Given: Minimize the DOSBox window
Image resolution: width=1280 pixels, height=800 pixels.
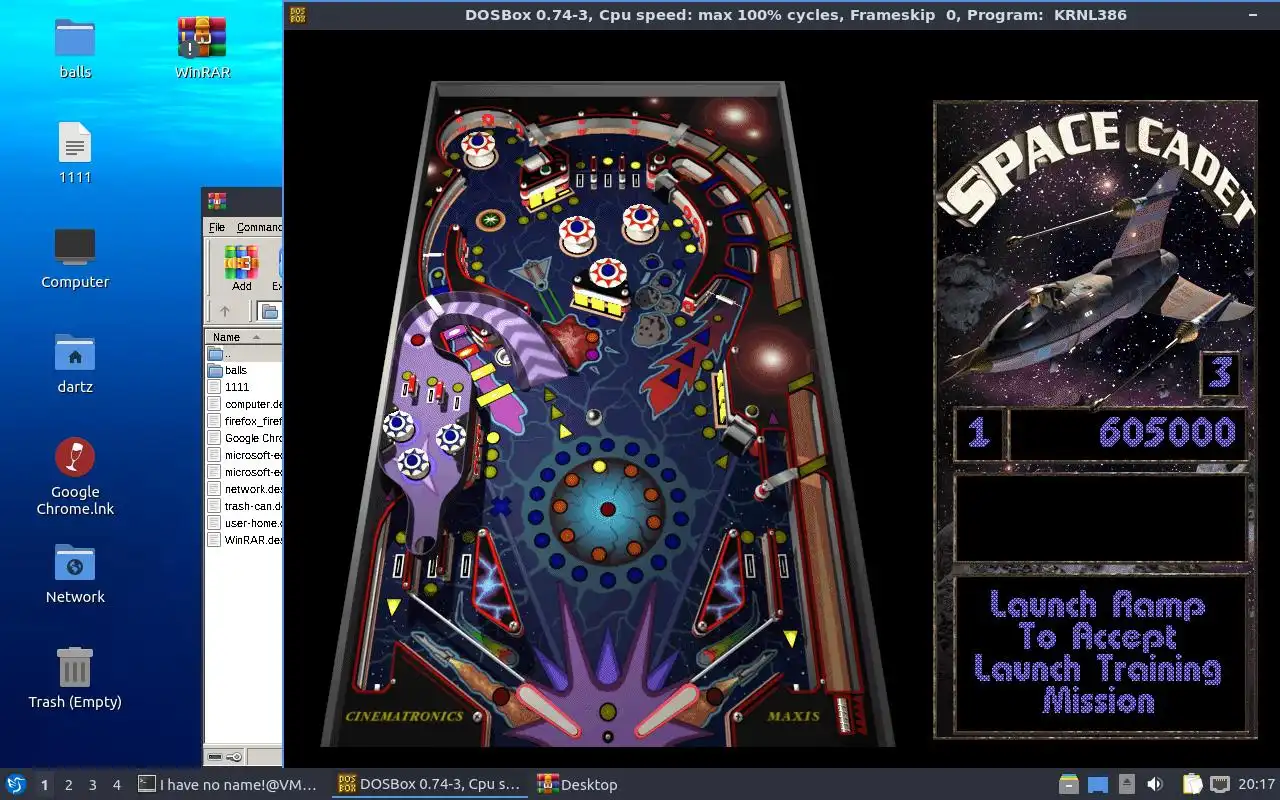Looking at the screenshot, I should click(x=1254, y=15).
